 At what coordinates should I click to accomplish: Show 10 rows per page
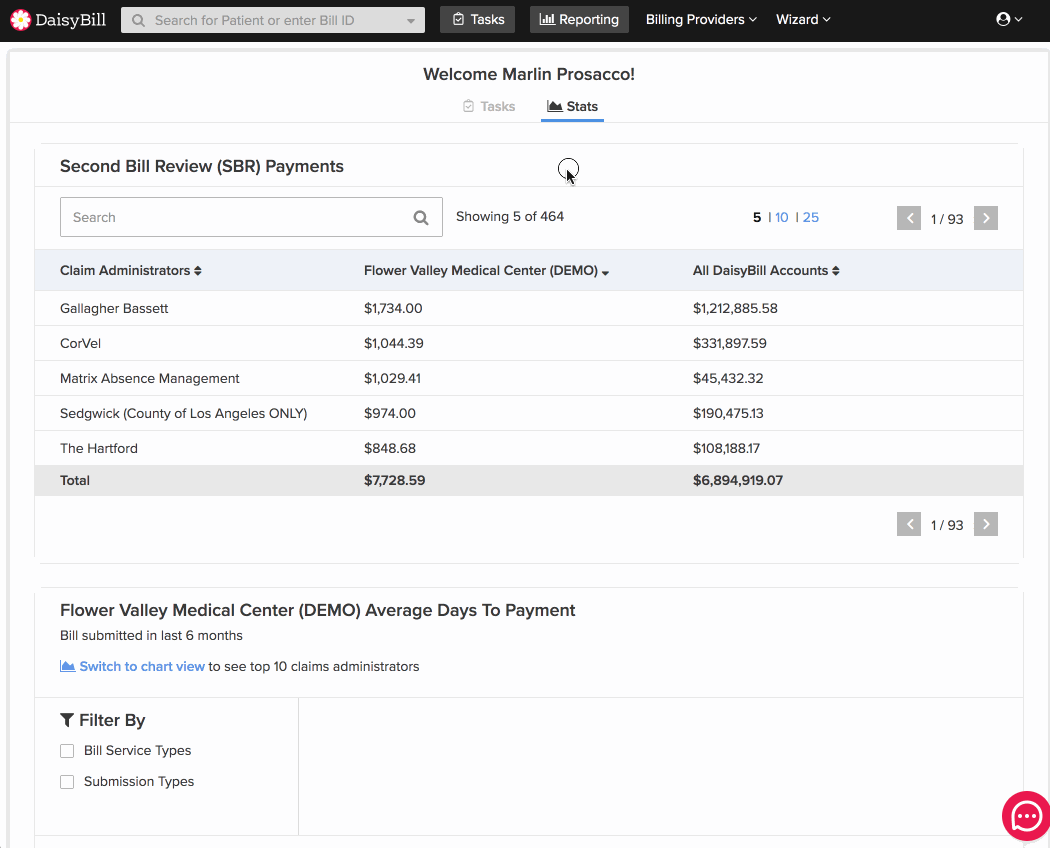pyautogui.click(x=781, y=217)
